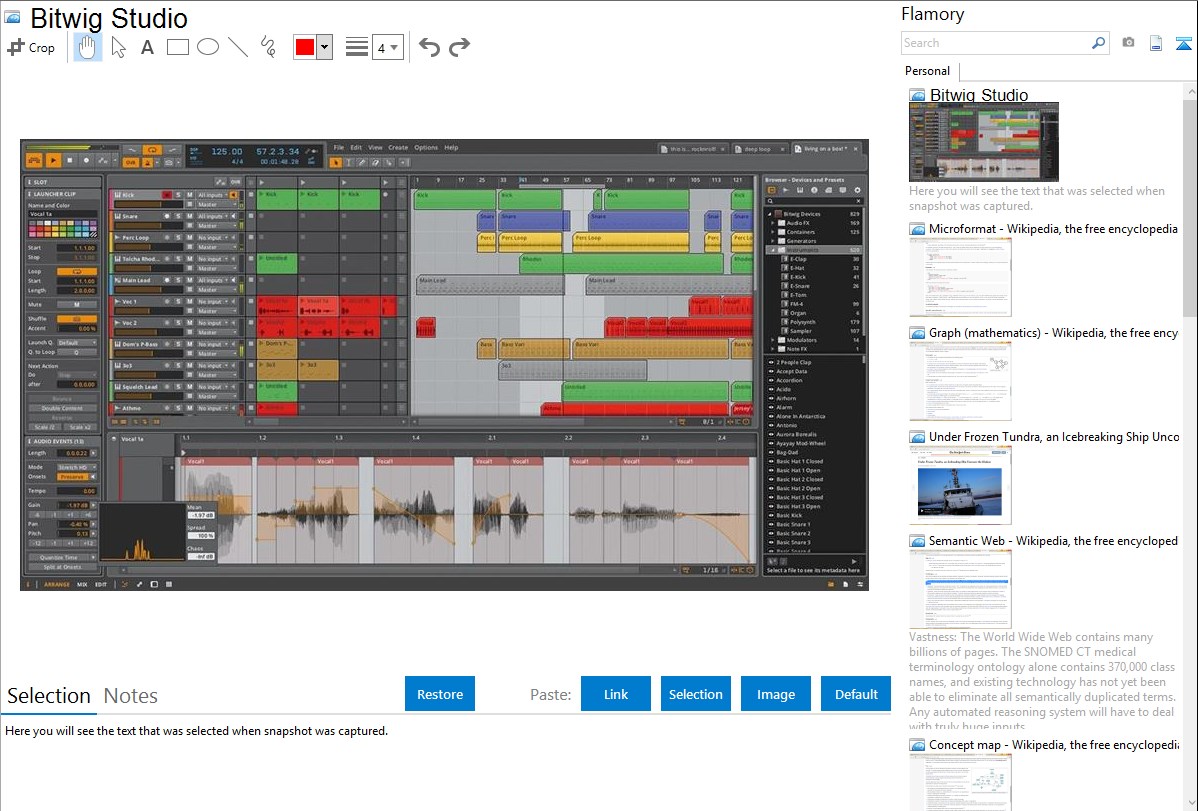Switch to the Notes tab
Image resolution: width=1198 pixels, height=811 pixels.
(131, 696)
